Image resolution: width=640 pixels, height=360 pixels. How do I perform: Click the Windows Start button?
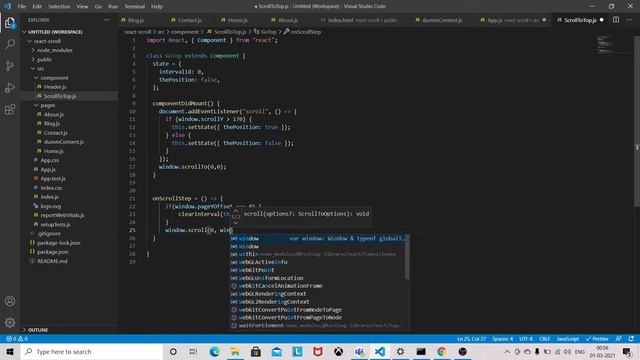pyautogui.click(x=10, y=351)
